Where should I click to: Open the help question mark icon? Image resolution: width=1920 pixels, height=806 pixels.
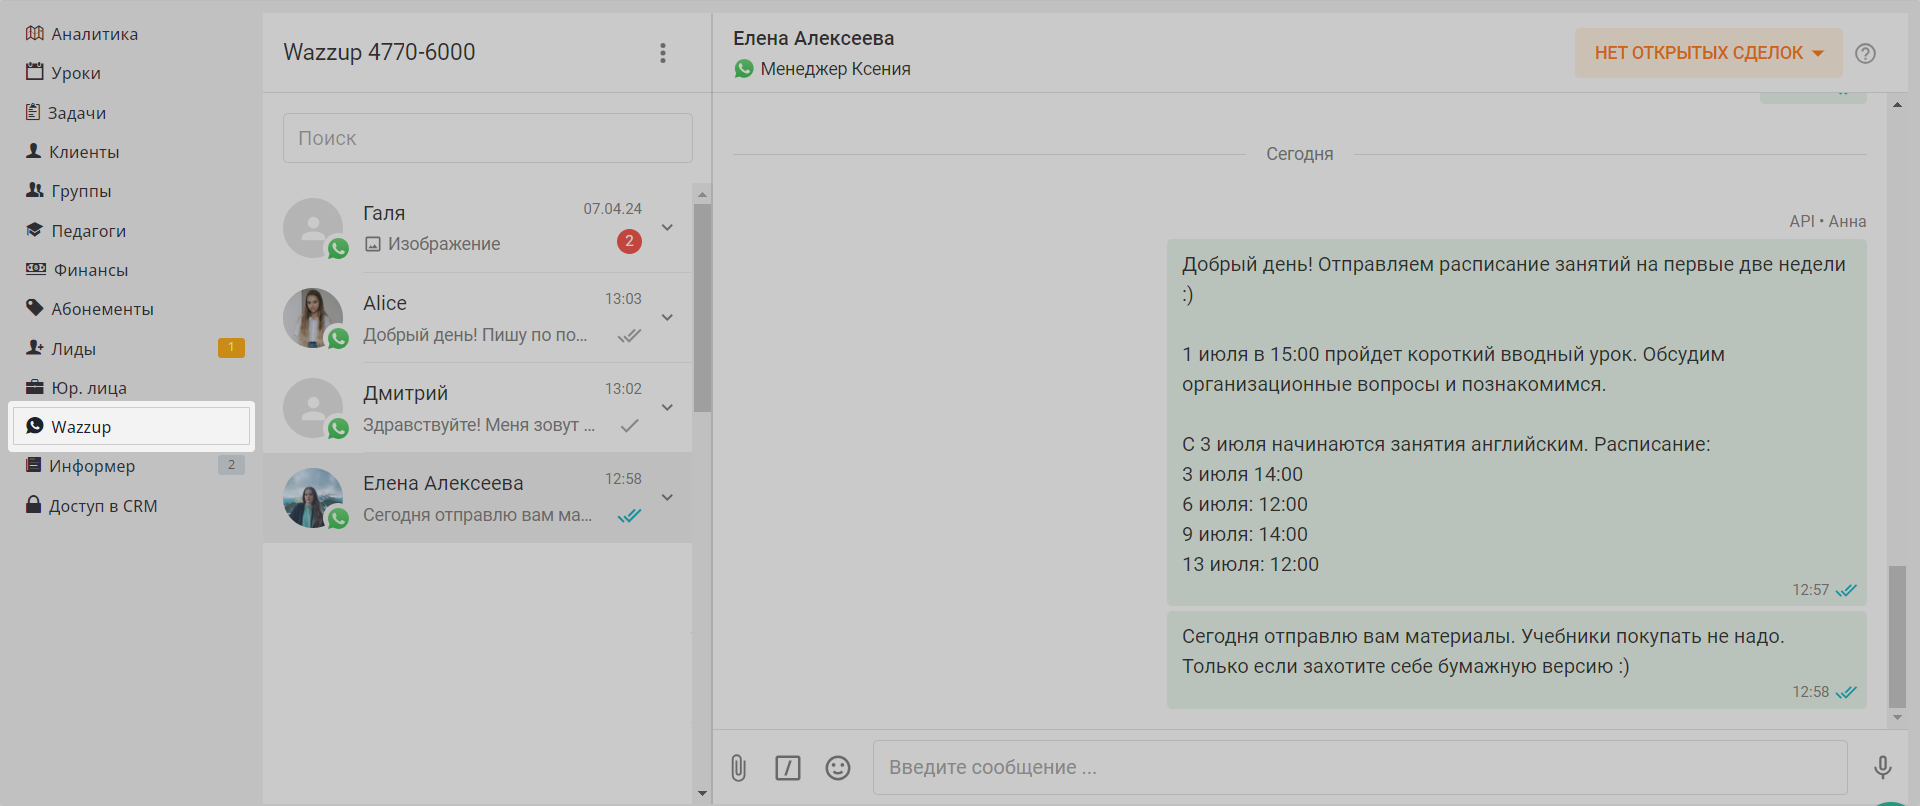pos(1865,54)
